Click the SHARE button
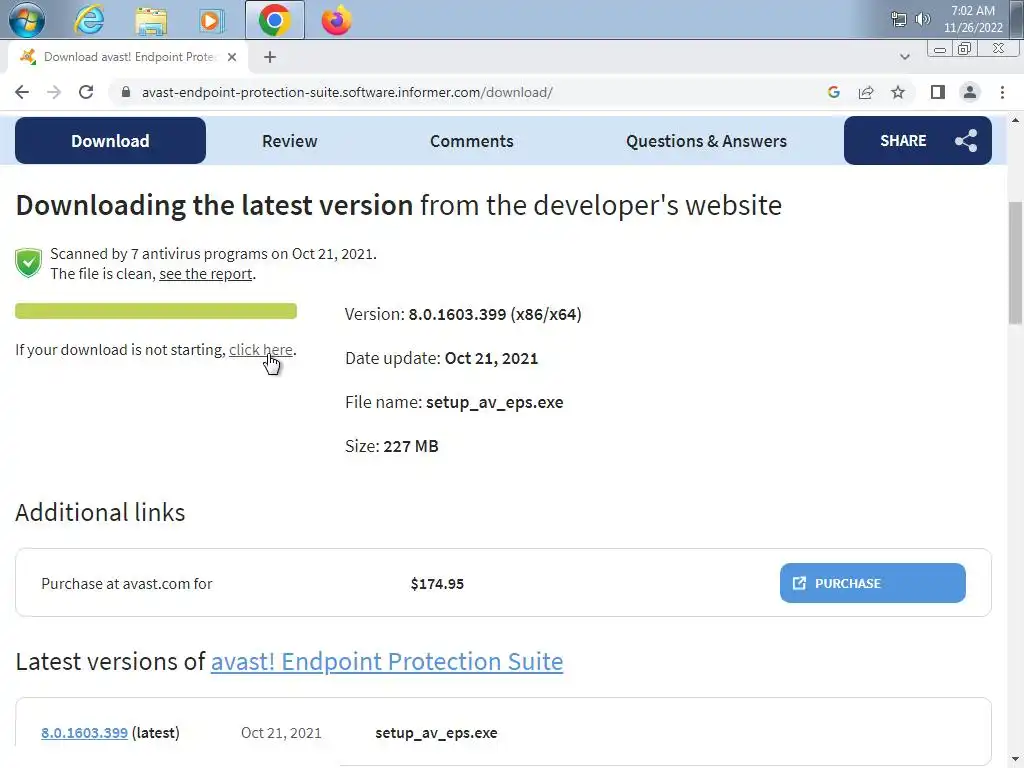Screen dimensions: 1024x768 point(918,140)
